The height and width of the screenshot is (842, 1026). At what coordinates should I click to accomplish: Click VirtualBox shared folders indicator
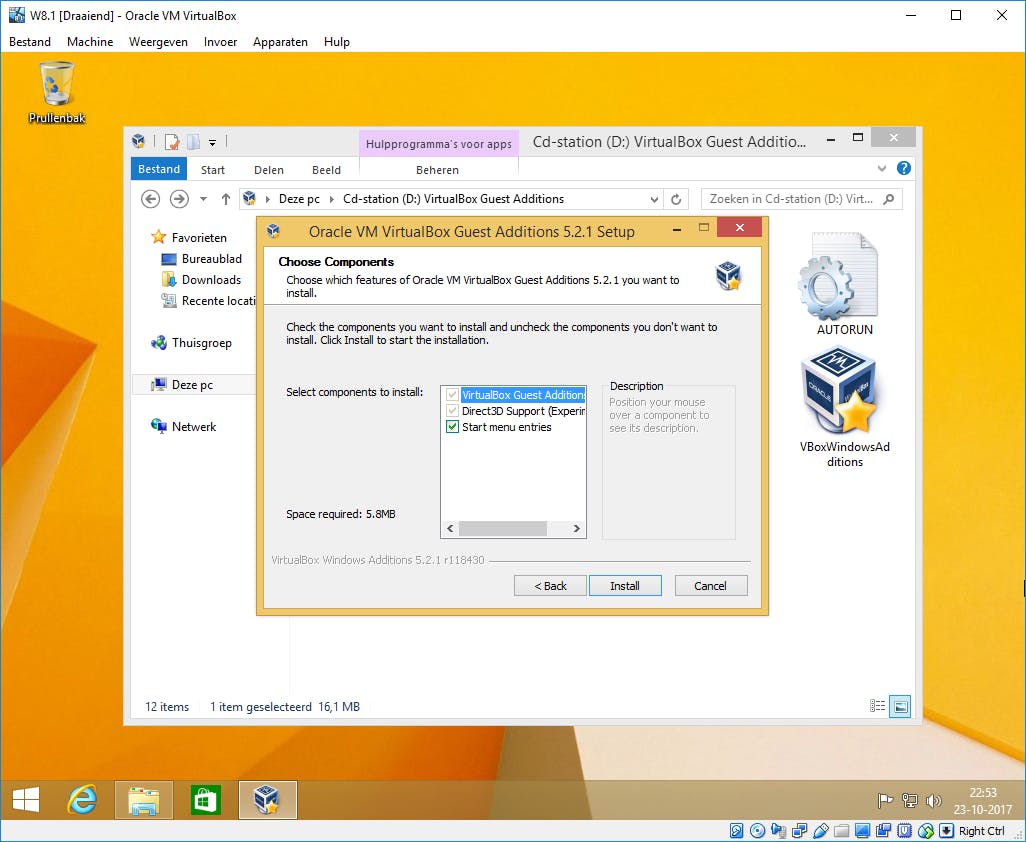coord(841,831)
